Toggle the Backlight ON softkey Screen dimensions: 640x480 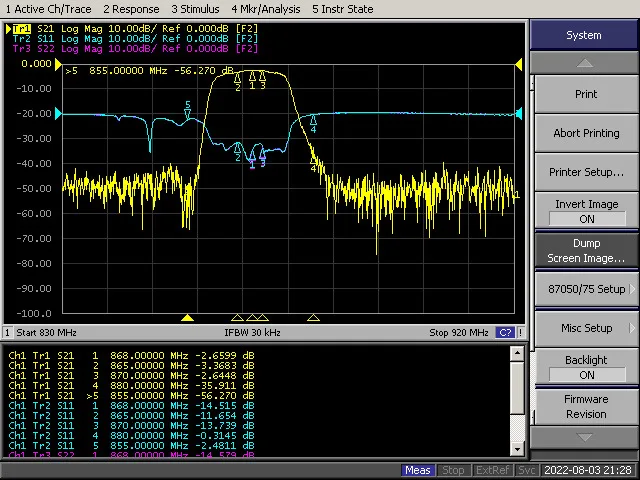point(586,367)
